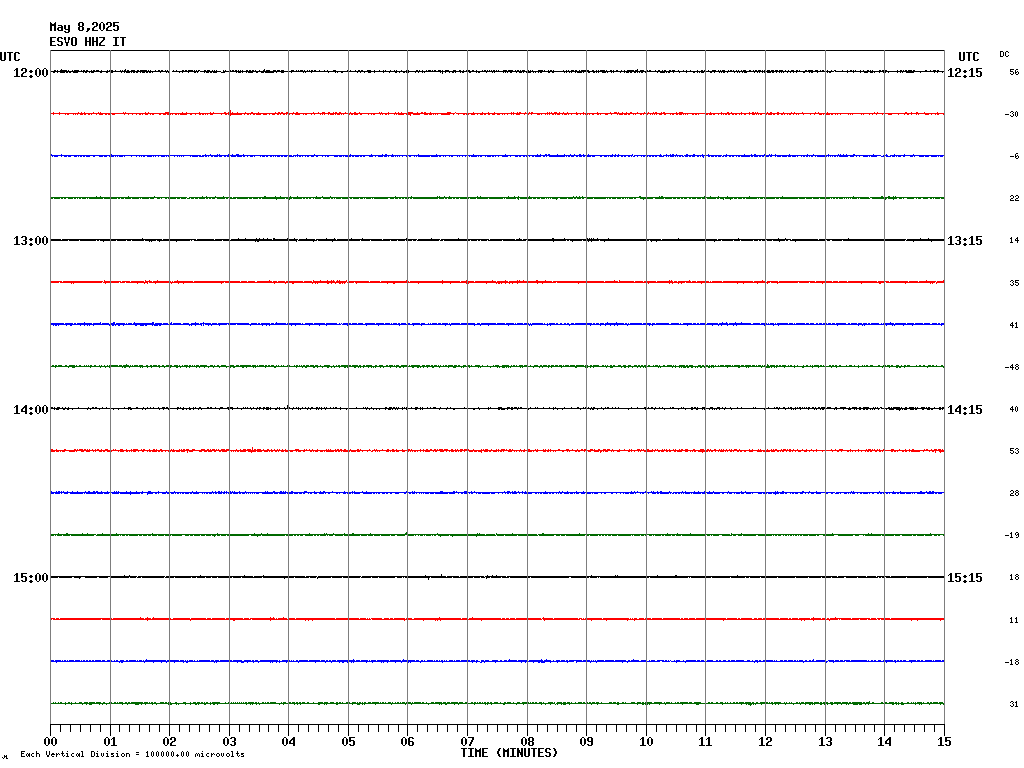The height and width of the screenshot is (768, 1024).
Task: Click the Each Vertical Division scale note
Action: click(x=133, y=754)
